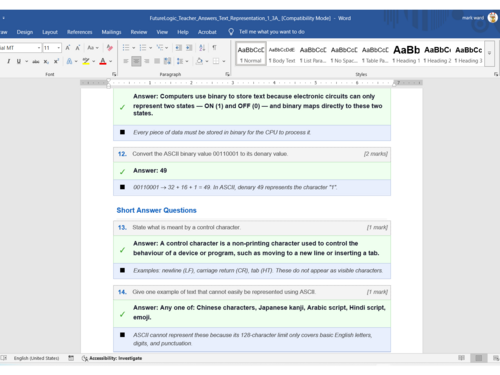
Task: Toggle strikethrough formatting
Action: pyautogui.click(x=36, y=61)
